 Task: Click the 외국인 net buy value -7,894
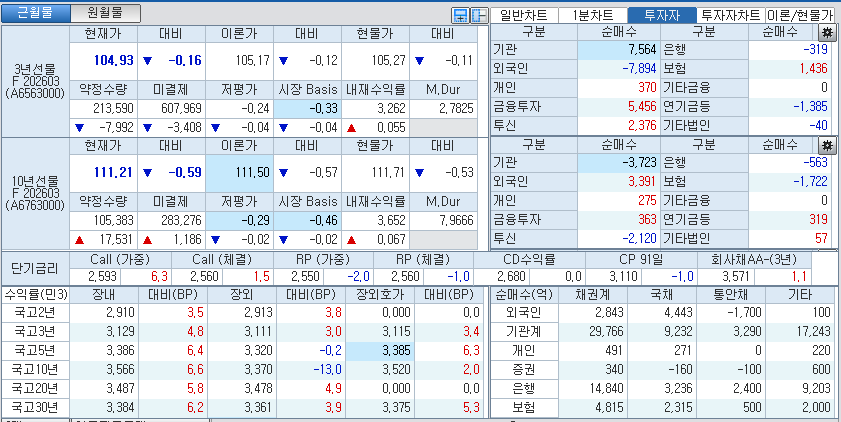point(639,69)
